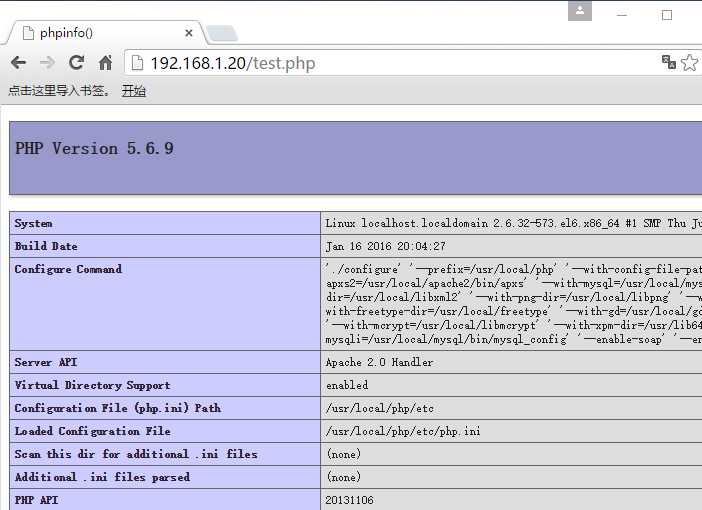The image size is (702, 510).
Task: Select the Loaded Configuration File label
Action: pos(93,431)
